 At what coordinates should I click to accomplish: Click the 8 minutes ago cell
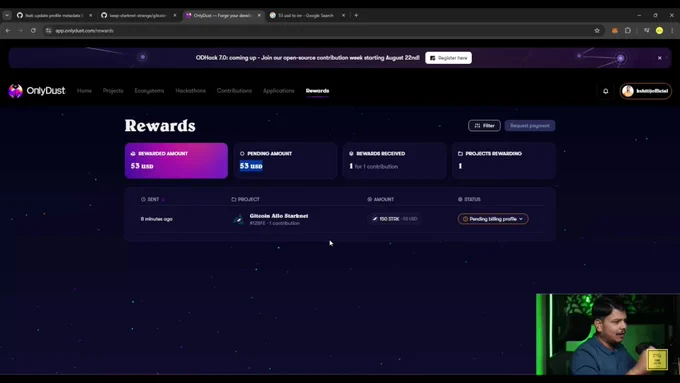pos(157,219)
